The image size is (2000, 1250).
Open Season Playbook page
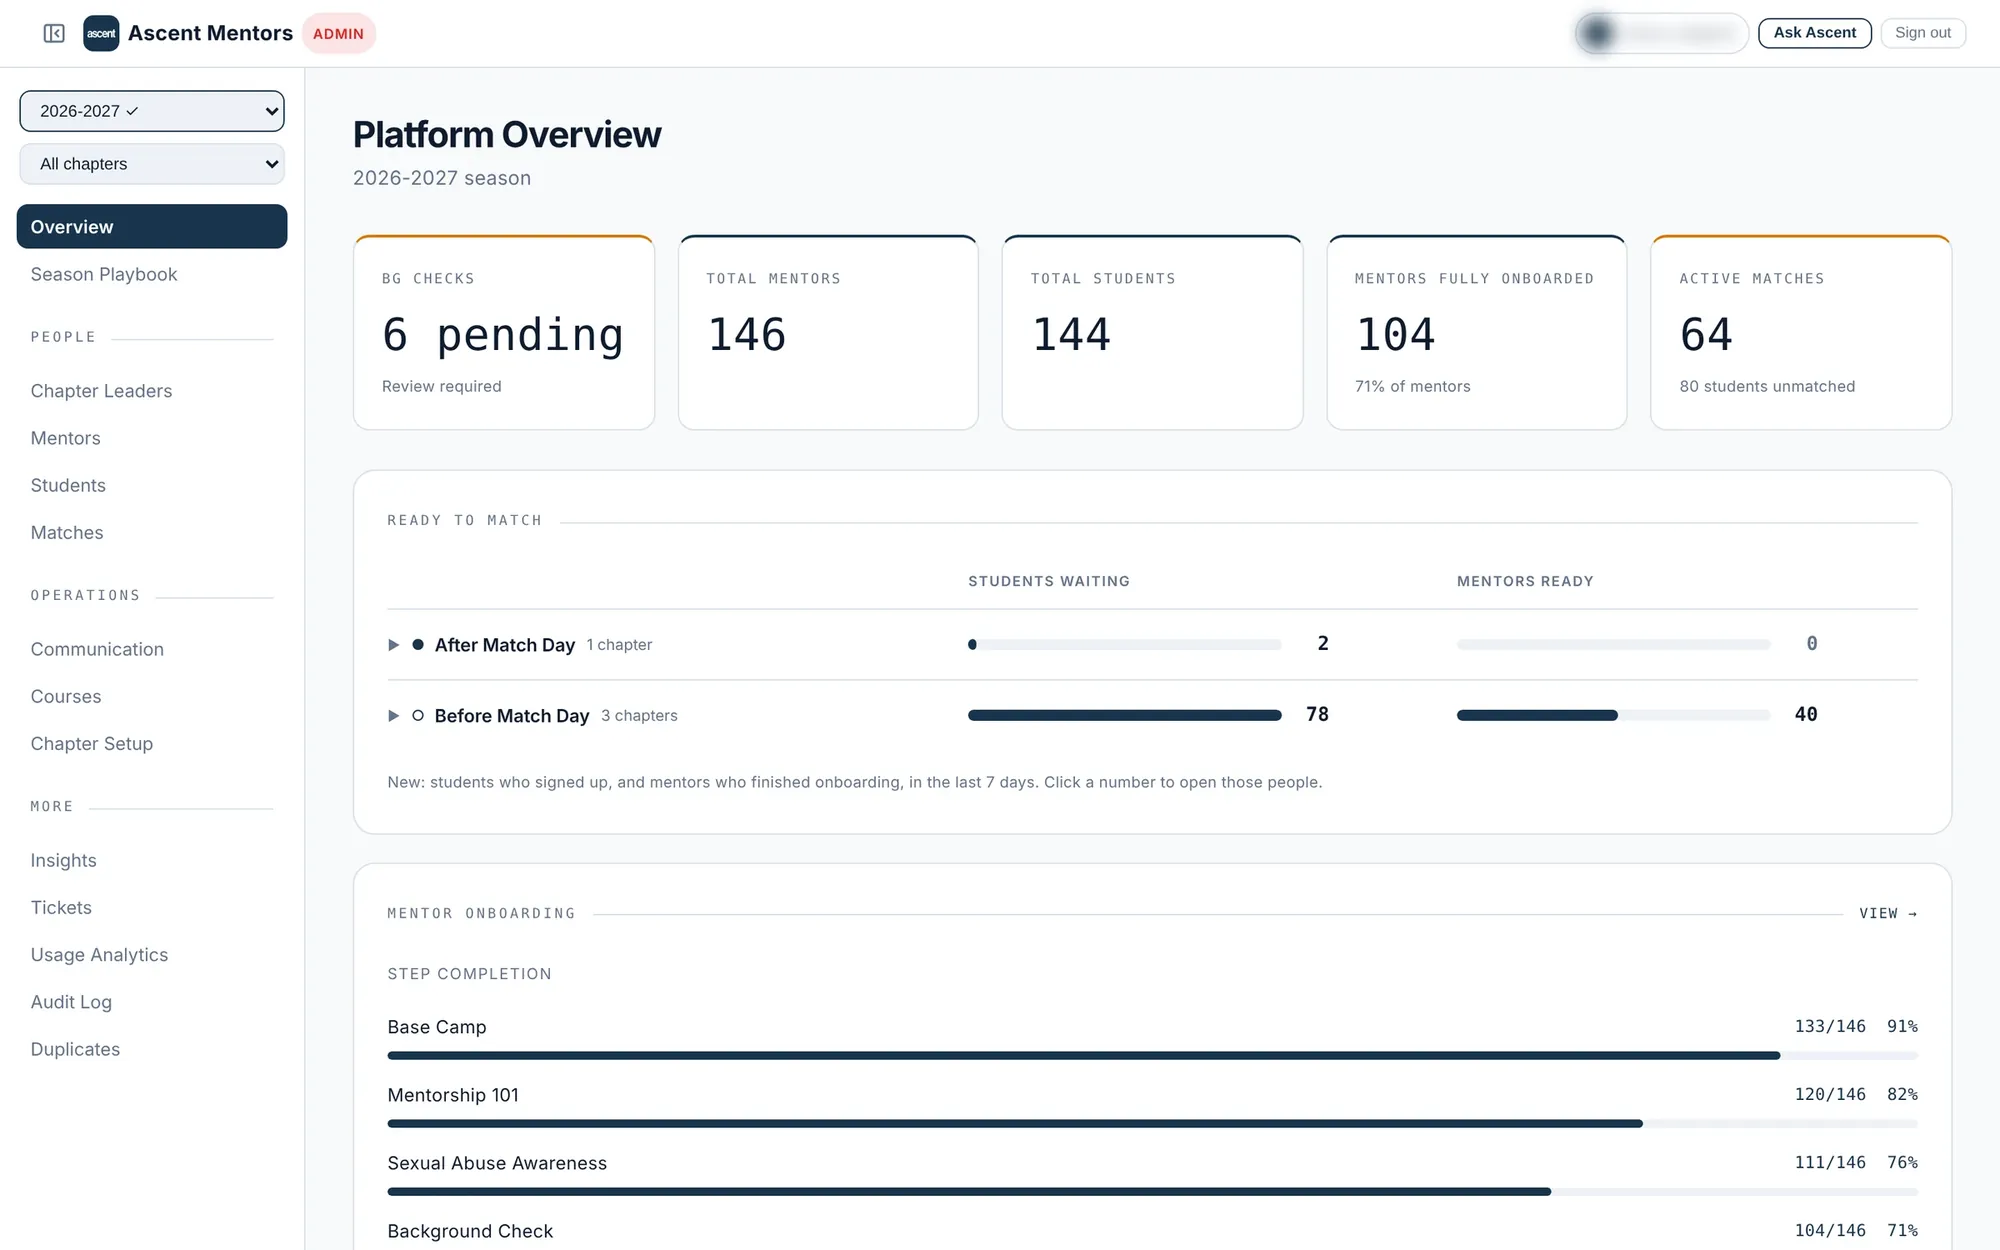104,274
